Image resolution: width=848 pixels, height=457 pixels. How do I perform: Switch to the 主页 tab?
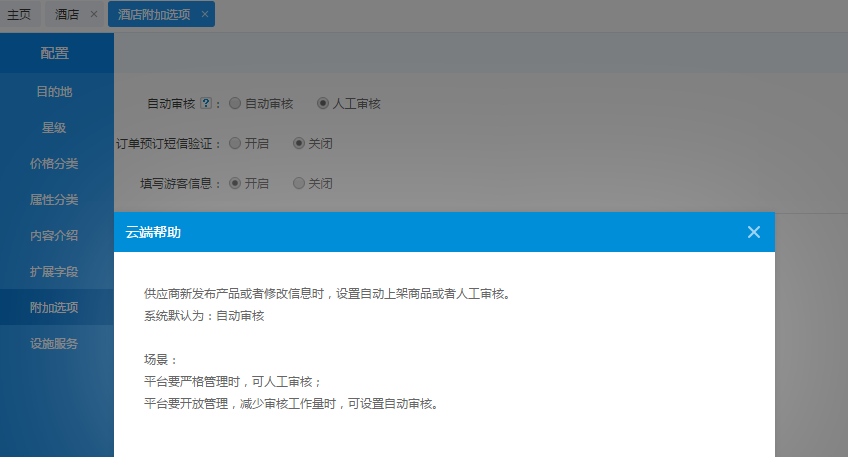19,14
